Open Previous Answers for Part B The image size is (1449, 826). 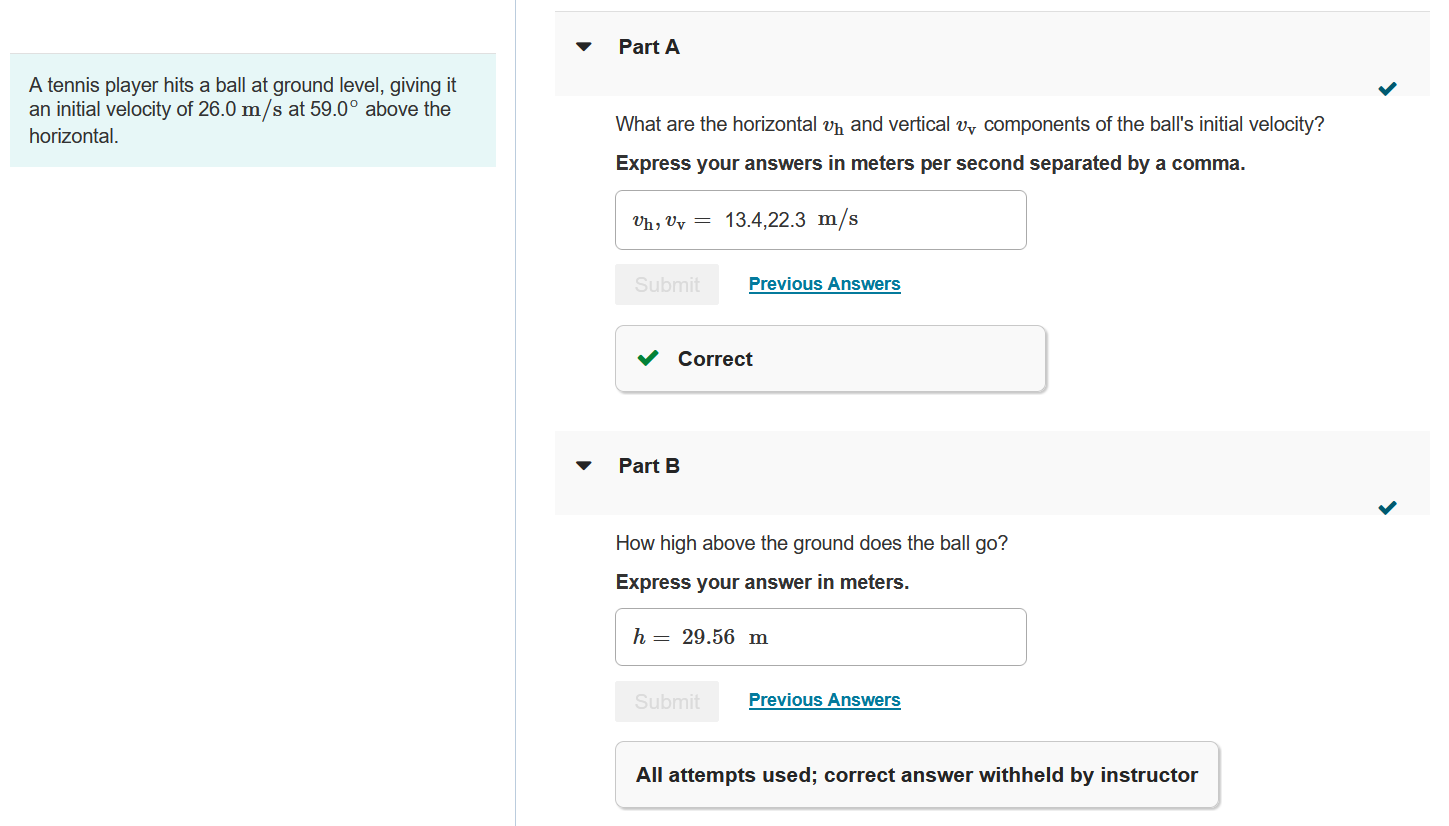(824, 699)
